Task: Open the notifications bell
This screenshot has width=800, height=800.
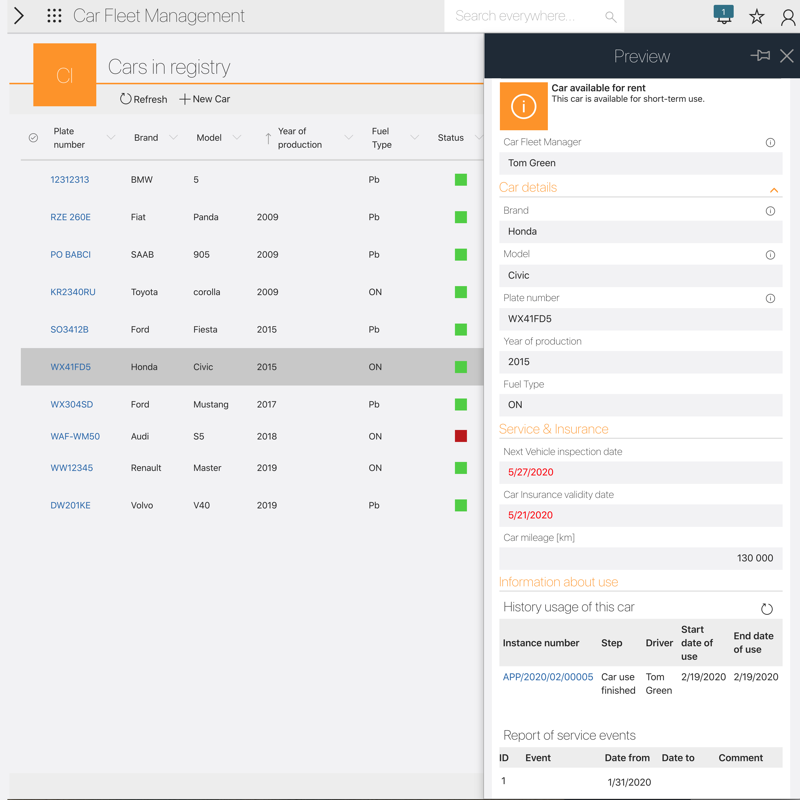Action: point(723,16)
